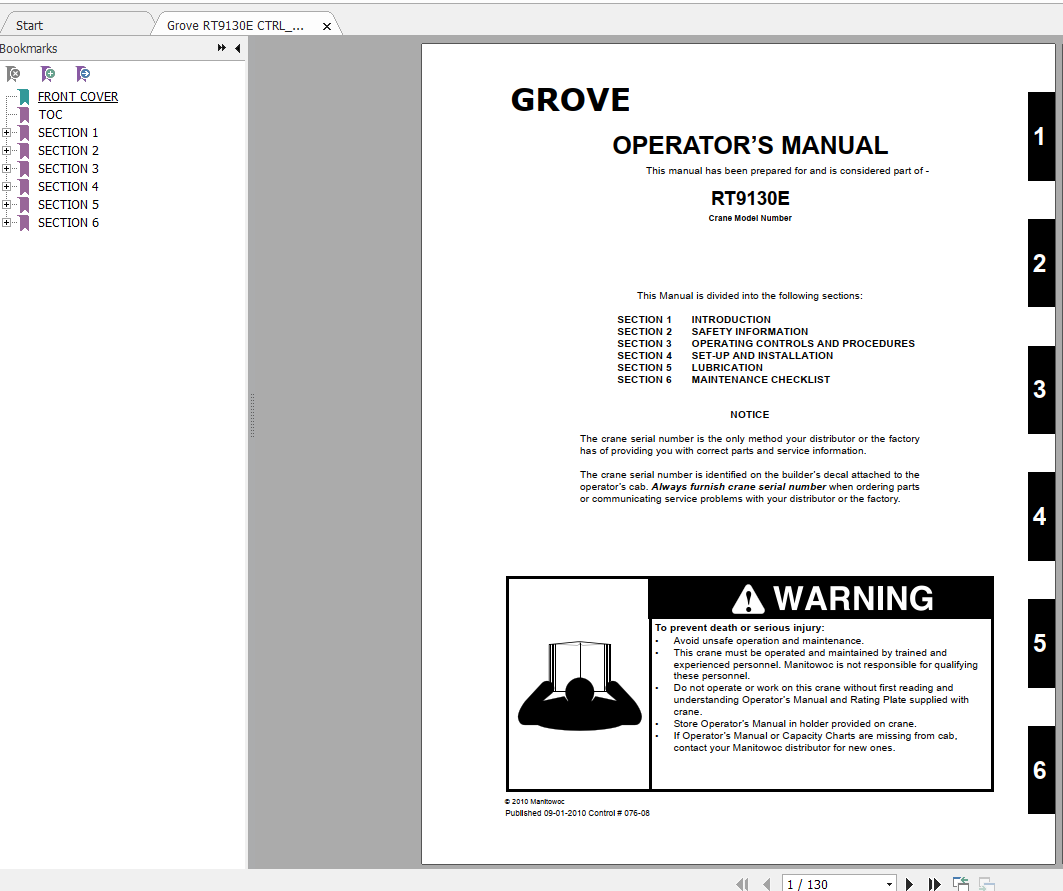Viewport: 1063px width, 891px height.
Task: Click the NOTICE heading
Action: pos(750,414)
